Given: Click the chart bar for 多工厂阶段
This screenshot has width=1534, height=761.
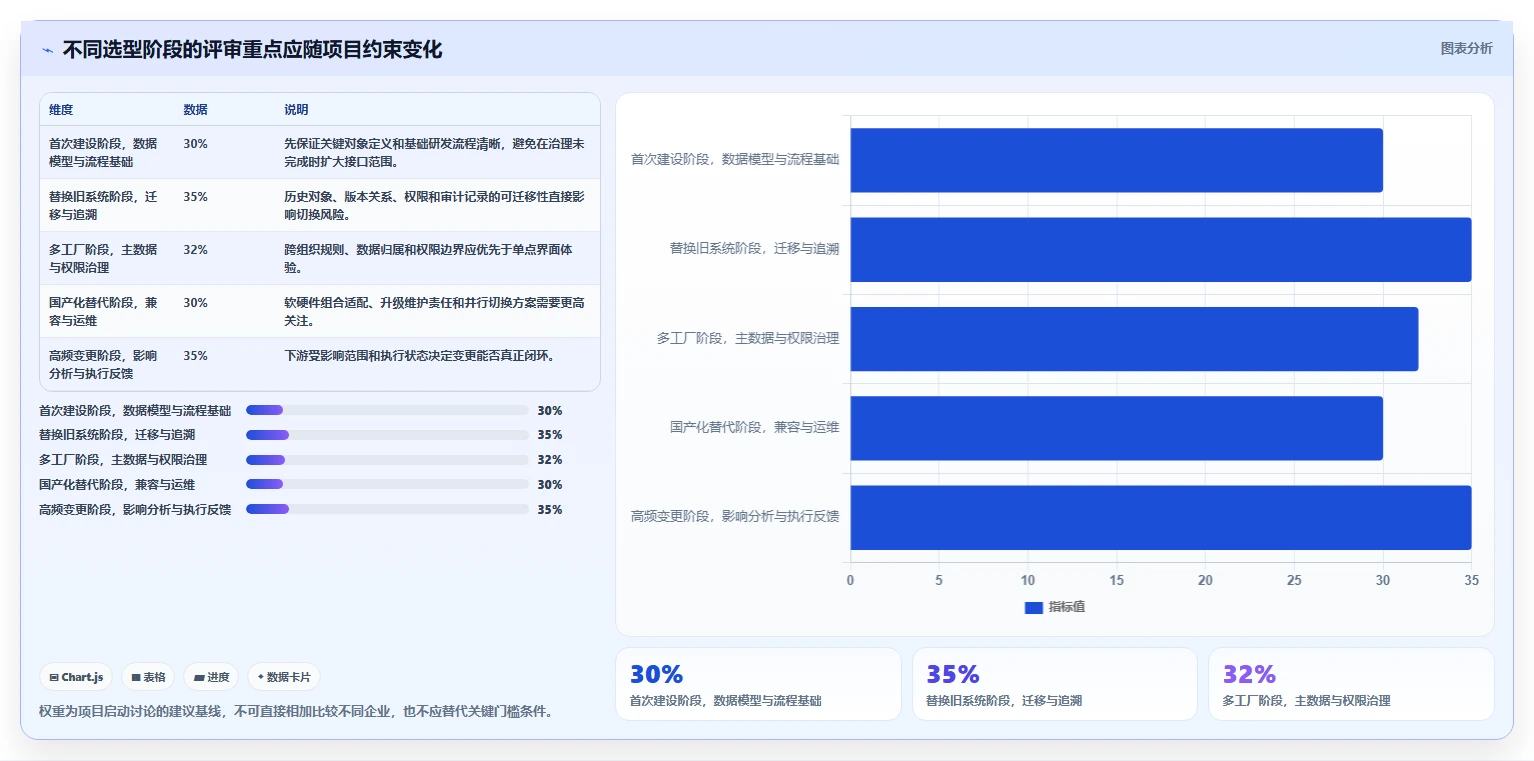Looking at the screenshot, I should click(x=1134, y=338).
